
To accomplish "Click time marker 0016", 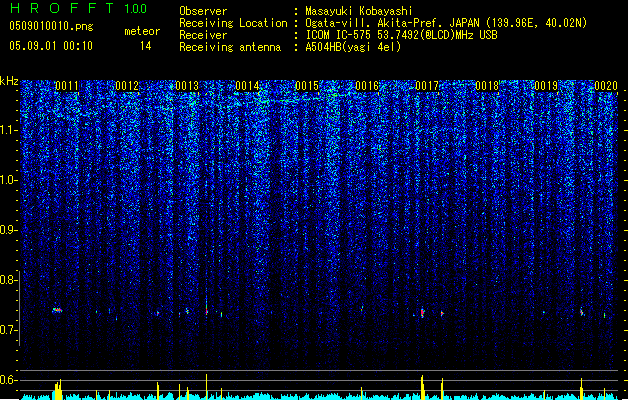I will [367, 86].
